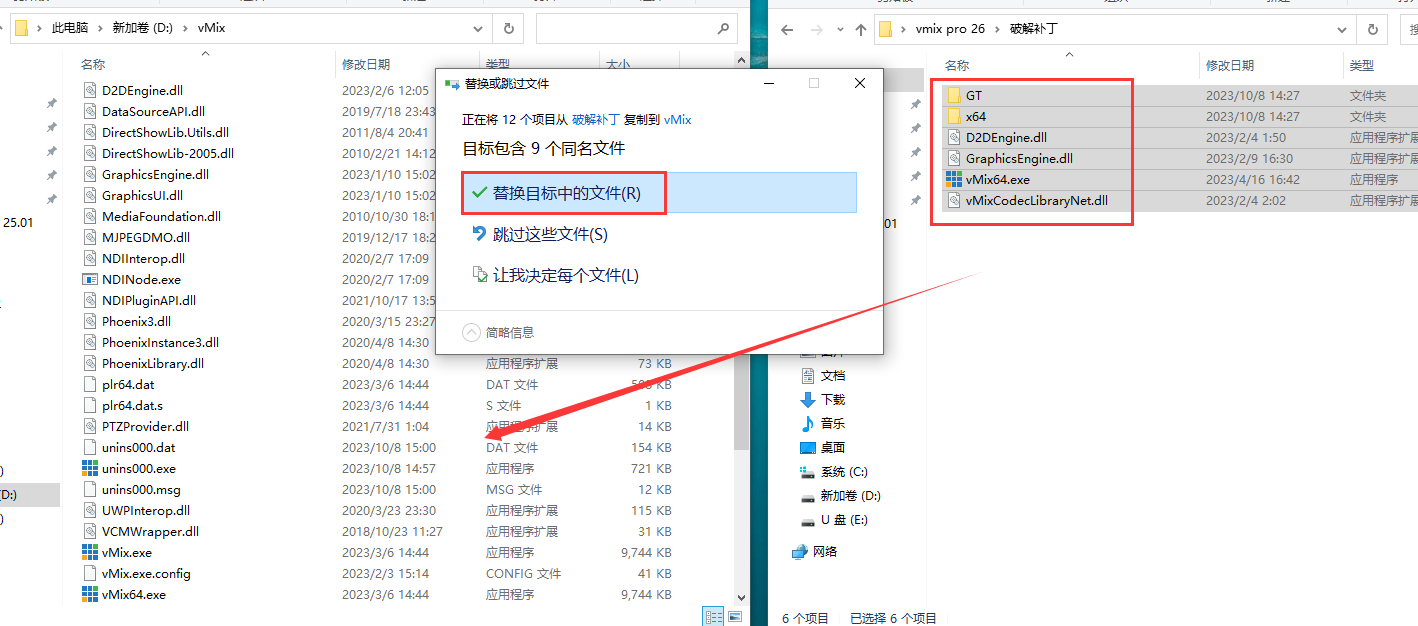Select the unins000.msg file
Screen dimensions: 1418x626
(141, 489)
